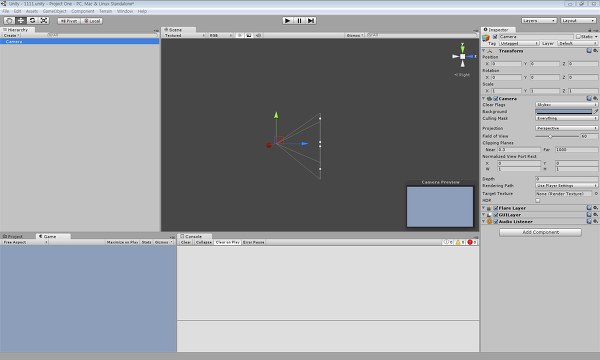Select the Scale tool in toolbar
Screen dimensions: 600x360
44,21
